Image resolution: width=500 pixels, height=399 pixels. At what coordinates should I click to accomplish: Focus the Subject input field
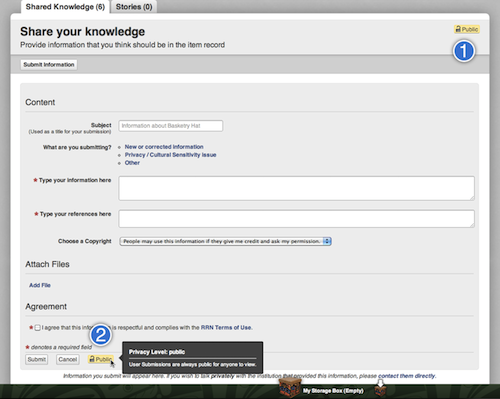point(171,126)
